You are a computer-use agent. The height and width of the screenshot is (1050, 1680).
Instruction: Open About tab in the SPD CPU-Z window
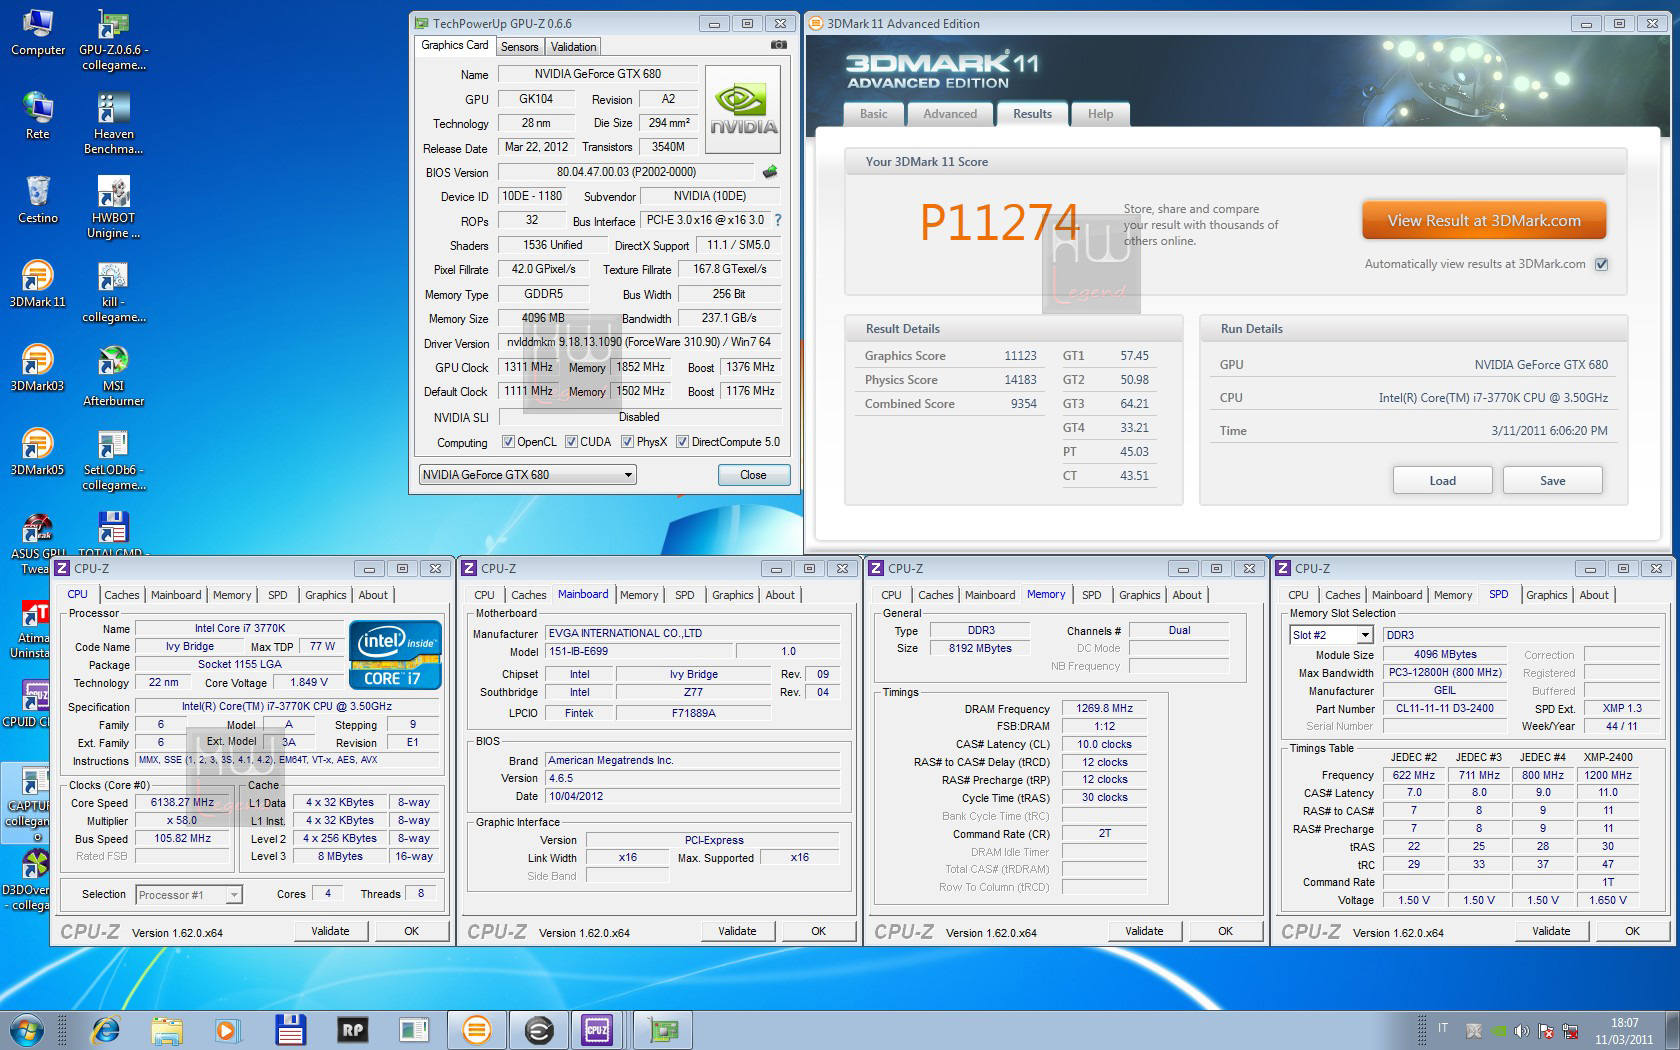tap(1594, 595)
